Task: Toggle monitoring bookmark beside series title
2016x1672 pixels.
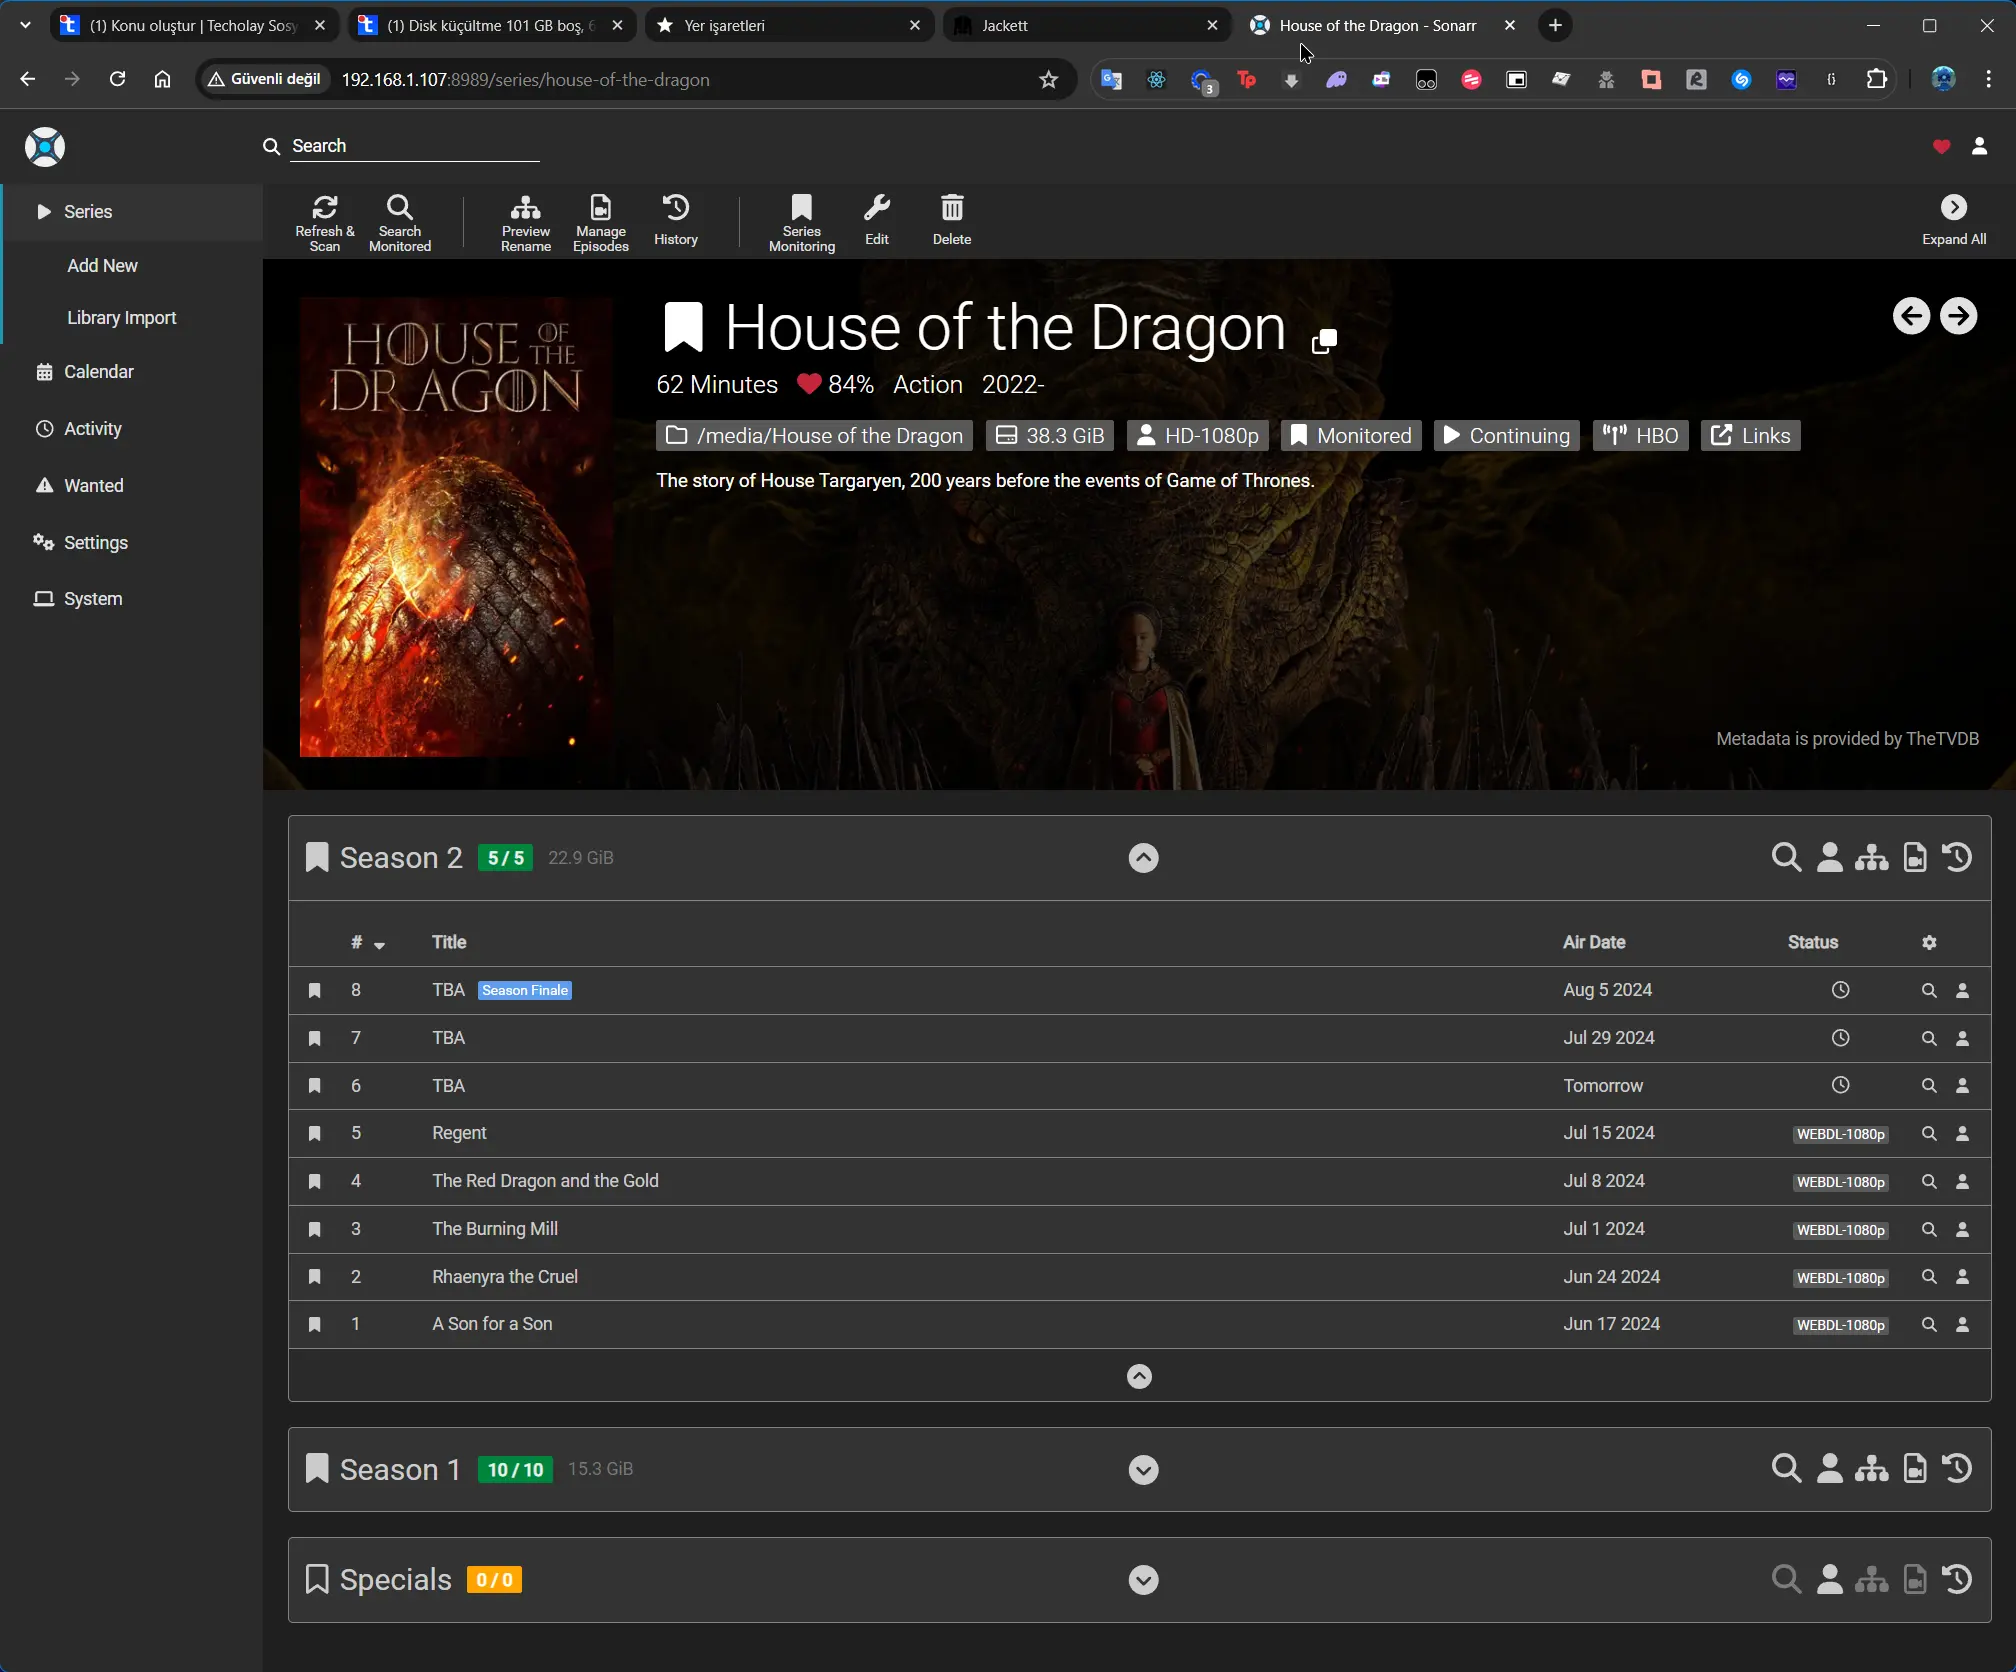Action: [x=684, y=327]
